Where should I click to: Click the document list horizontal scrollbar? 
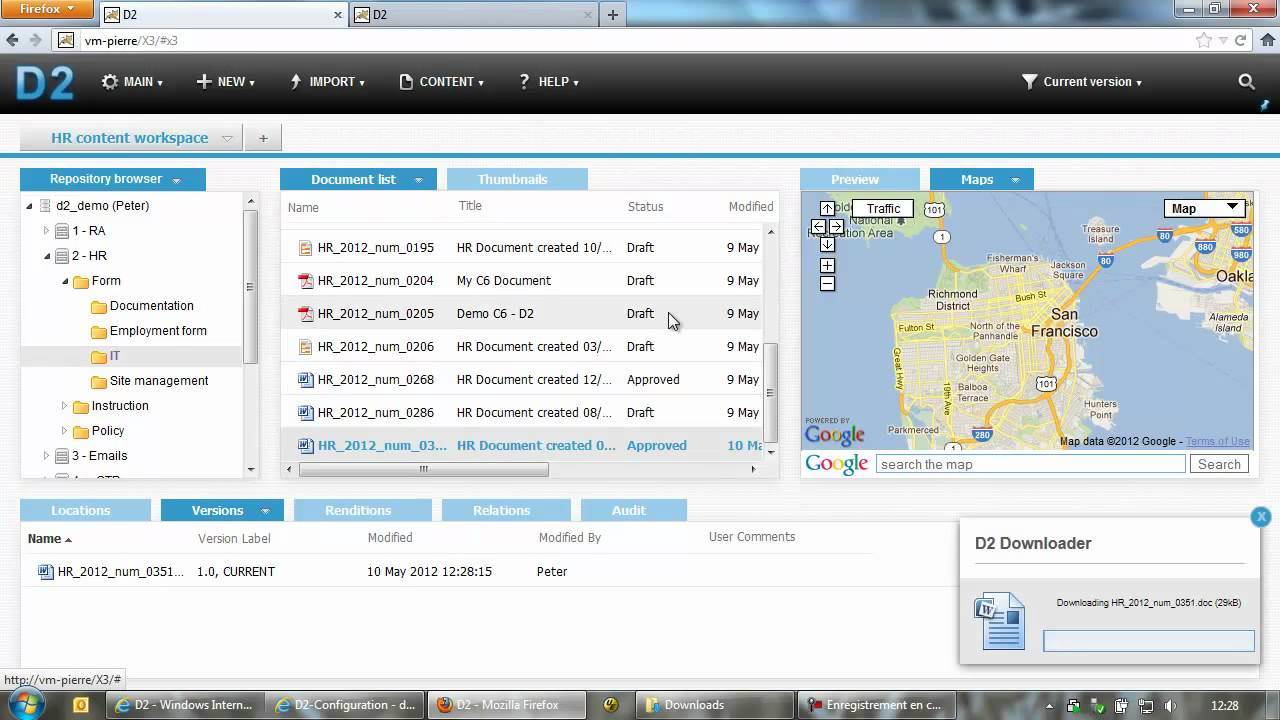423,469
